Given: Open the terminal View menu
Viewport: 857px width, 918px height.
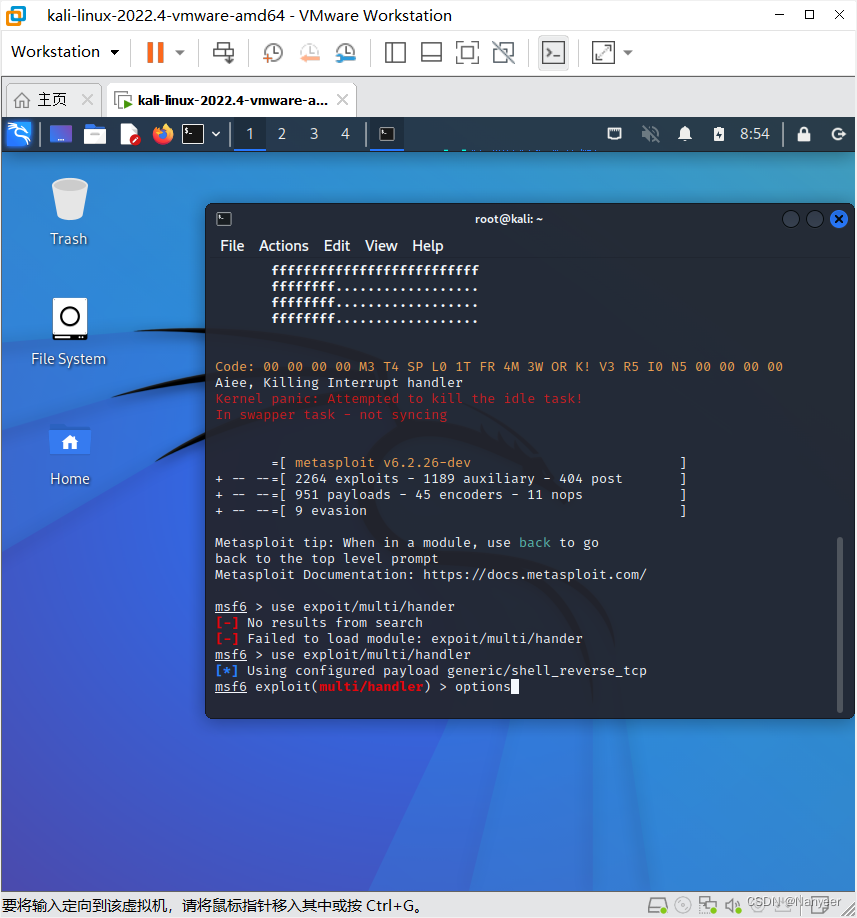Looking at the screenshot, I should [x=381, y=246].
